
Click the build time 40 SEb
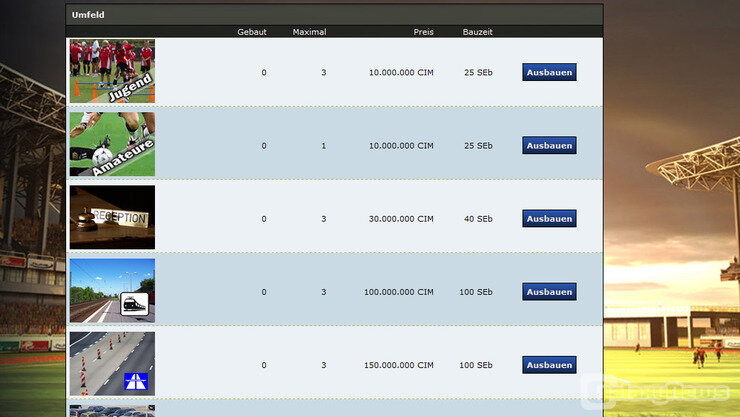pyautogui.click(x=478, y=219)
